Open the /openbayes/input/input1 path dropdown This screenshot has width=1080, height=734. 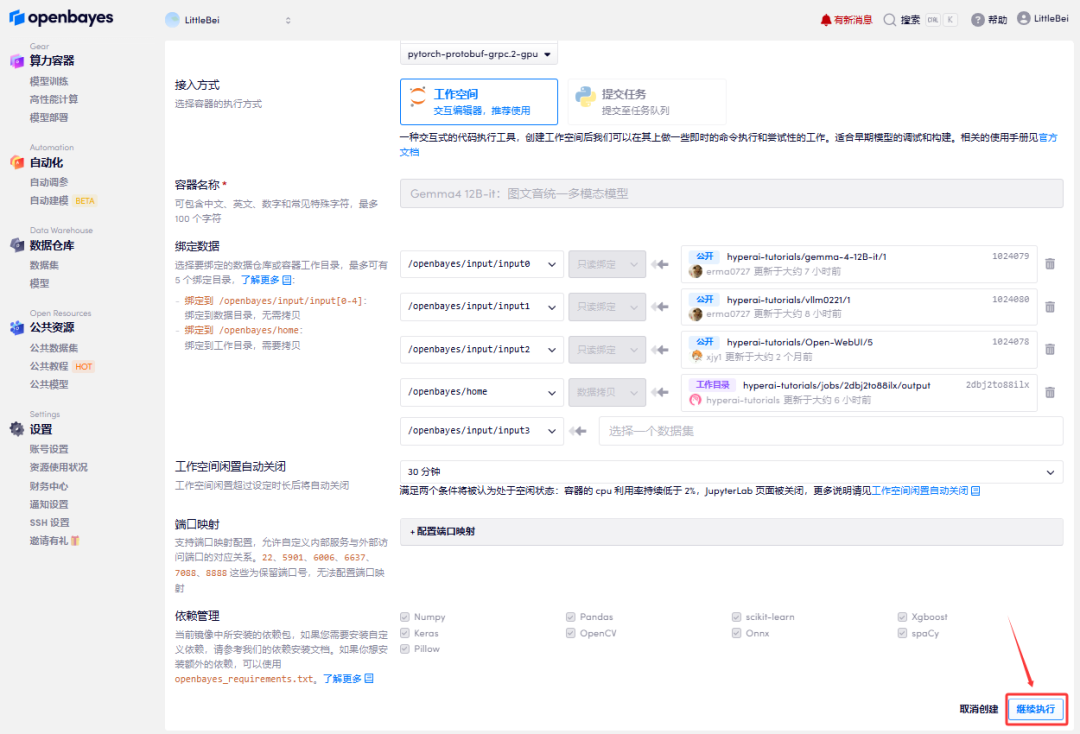click(x=481, y=307)
